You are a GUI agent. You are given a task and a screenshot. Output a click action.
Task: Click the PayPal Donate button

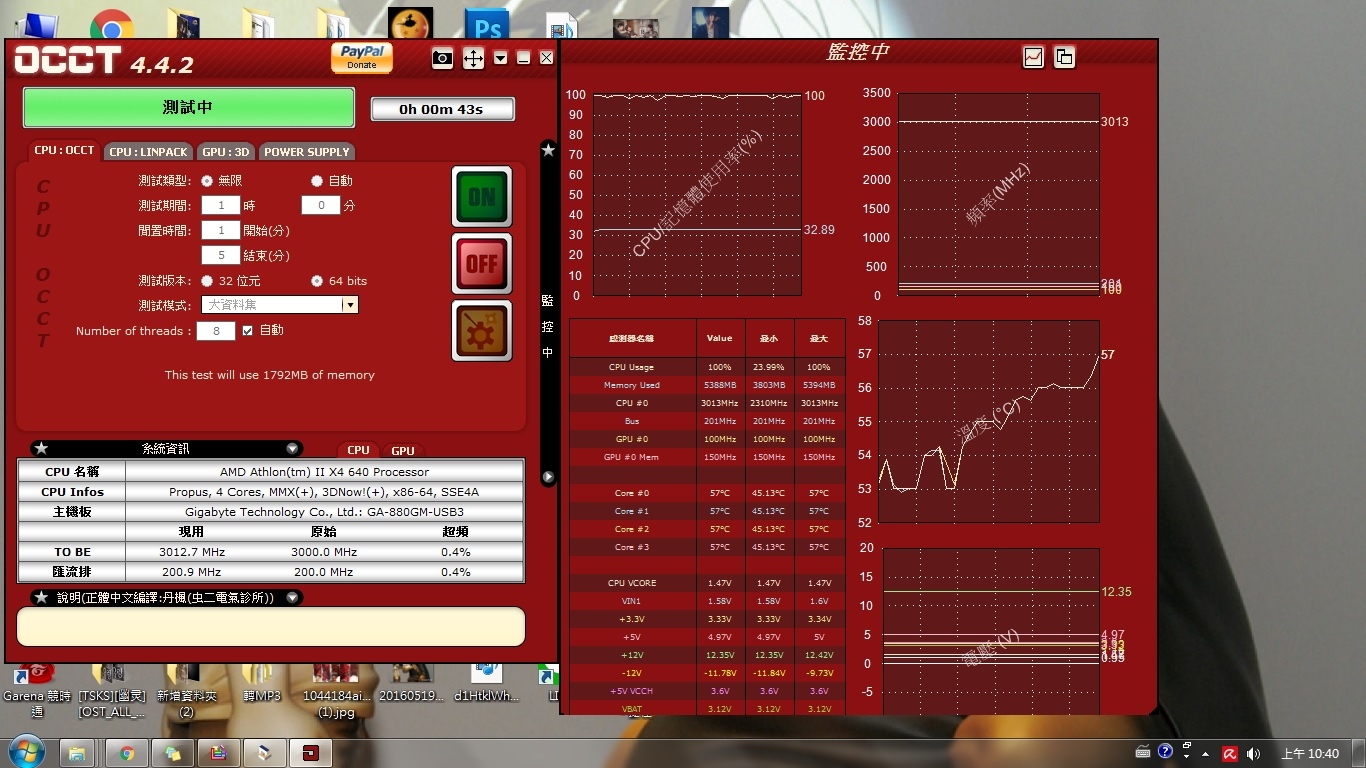[x=362, y=57]
